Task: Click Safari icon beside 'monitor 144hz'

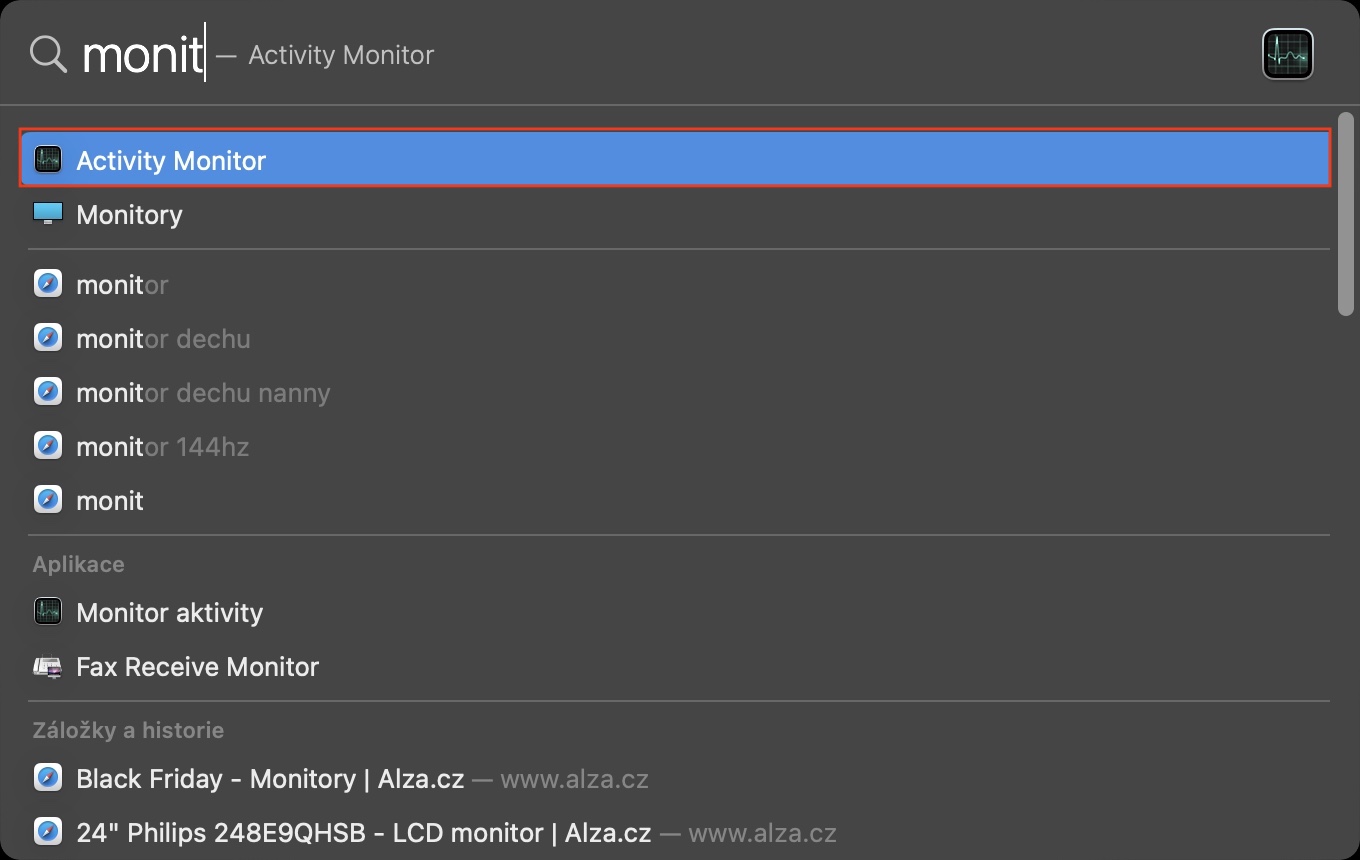Action: [x=48, y=446]
